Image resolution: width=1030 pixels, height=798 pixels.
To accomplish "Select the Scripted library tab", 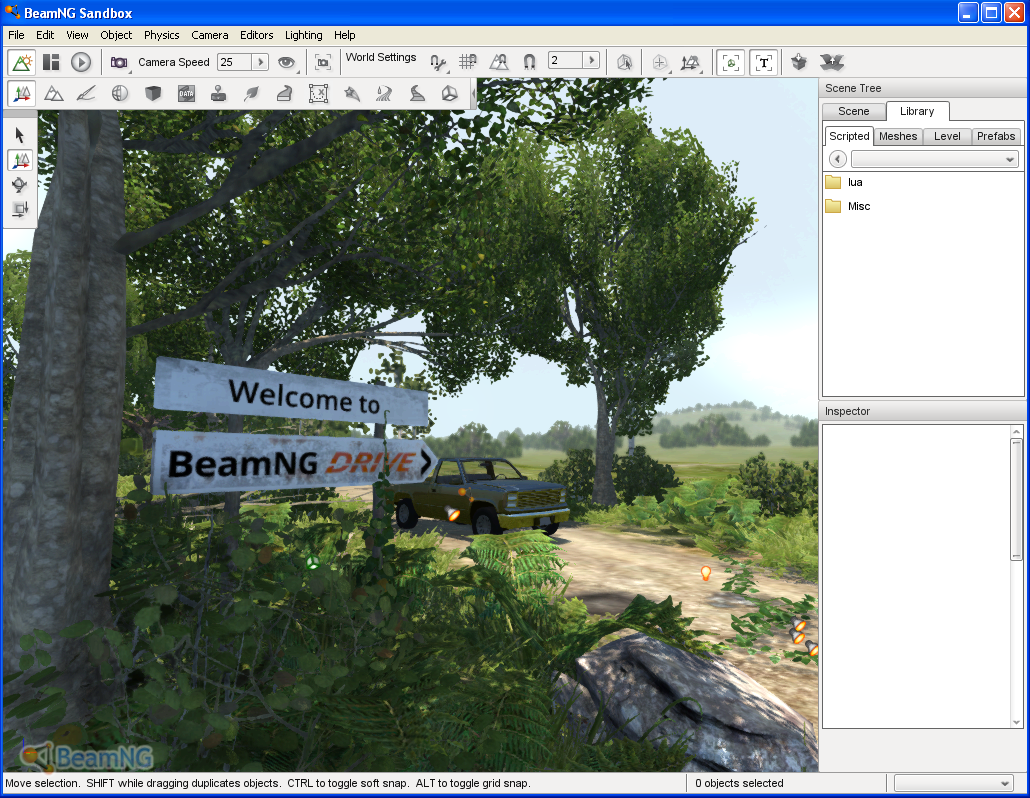I will click(x=849, y=136).
